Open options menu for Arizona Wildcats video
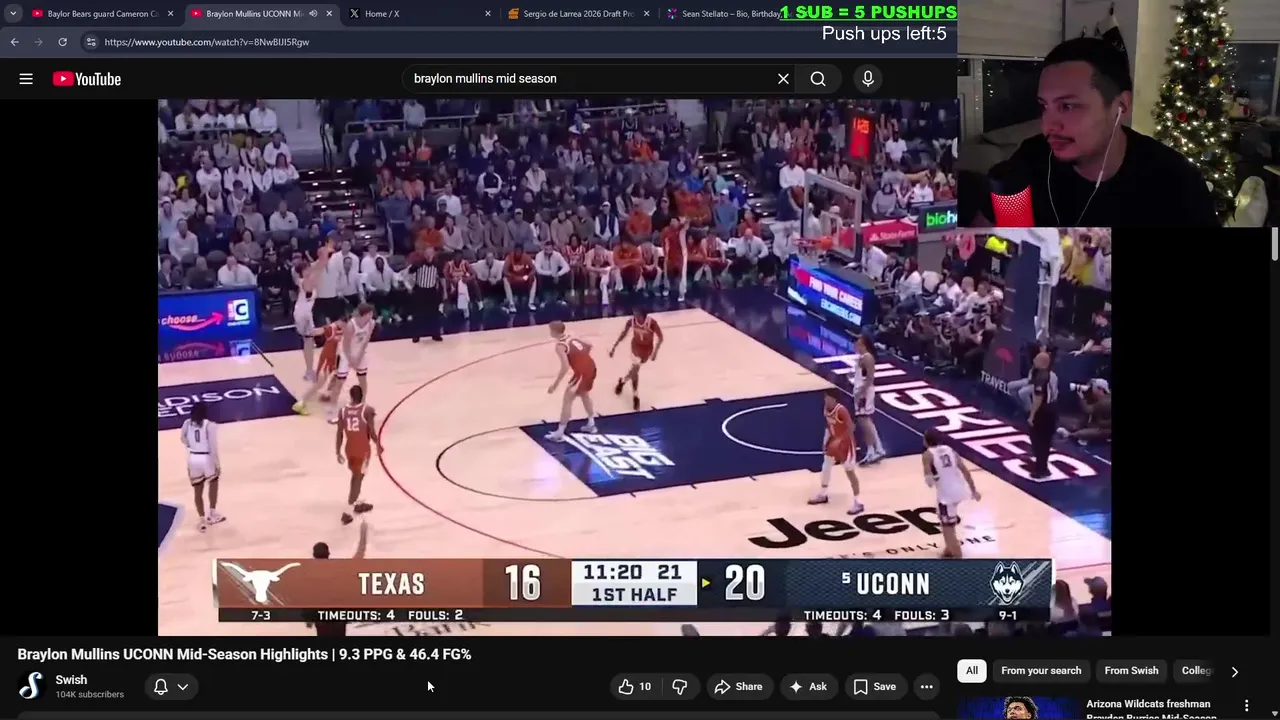 point(1246,706)
